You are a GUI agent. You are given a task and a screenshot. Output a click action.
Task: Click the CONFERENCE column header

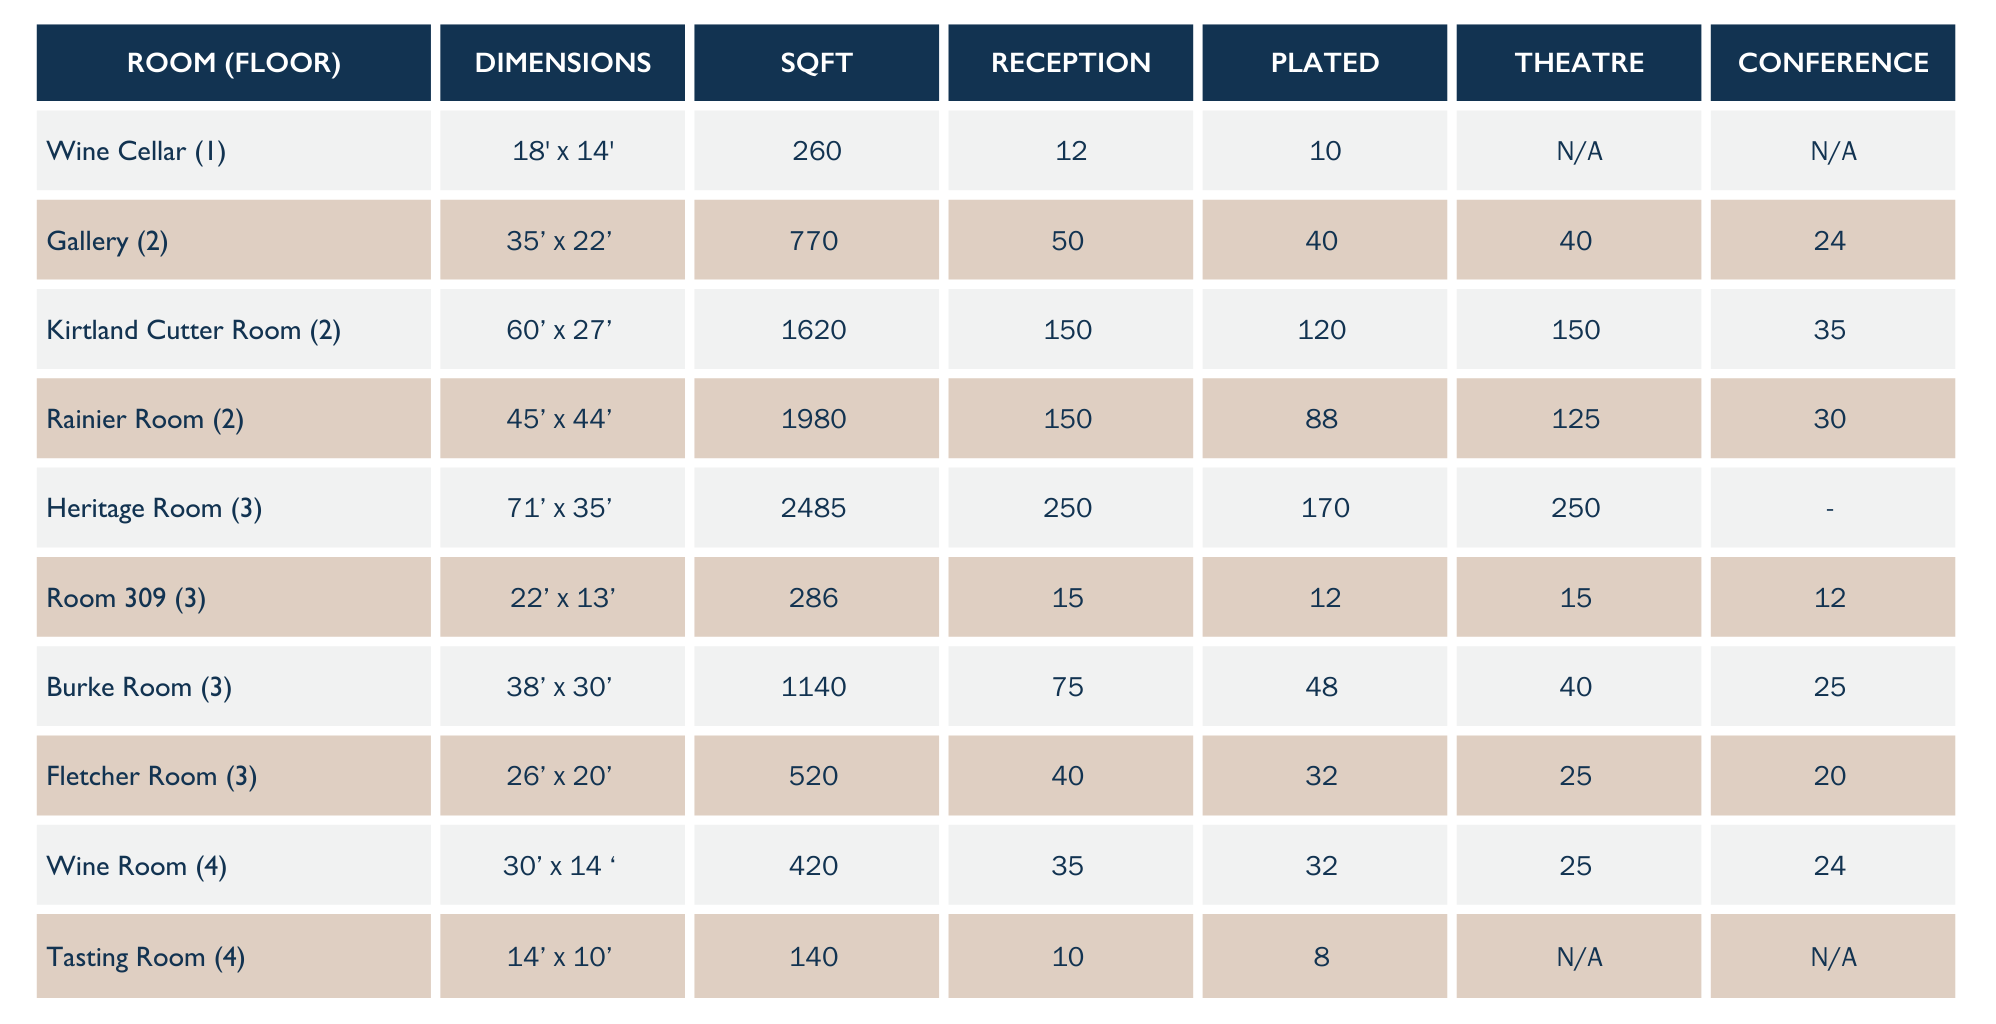[x=1832, y=63]
